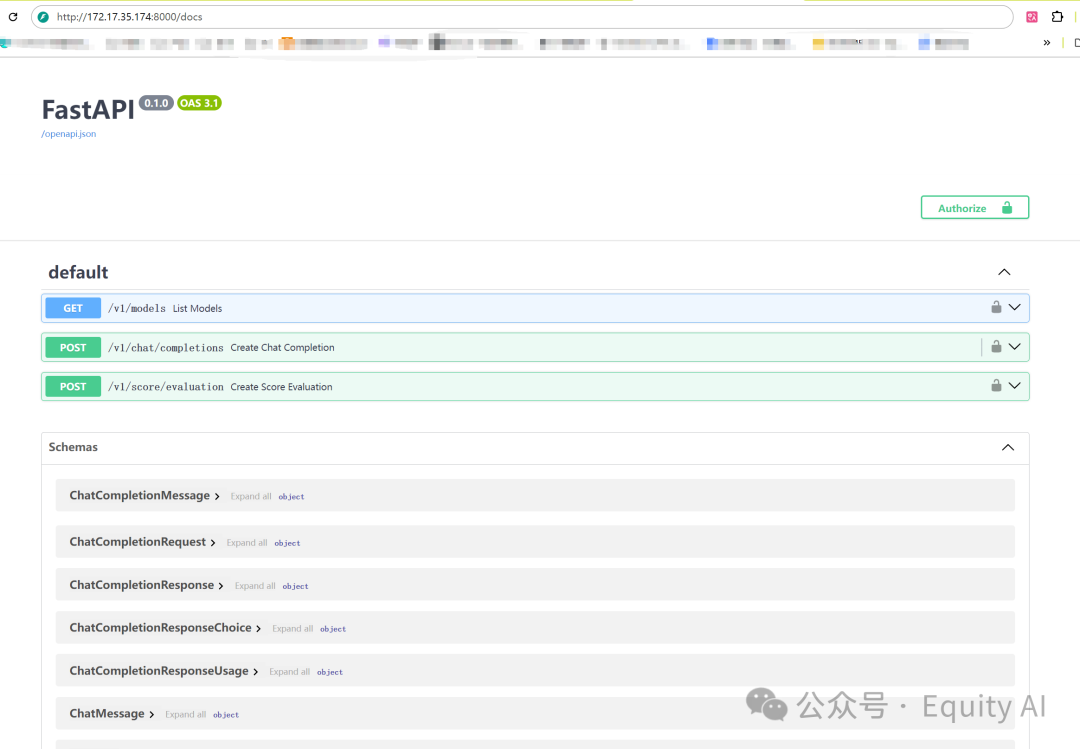Expand the /v1/chat/completions endpoint arrow
The width and height of the screenshot is (1080, 749).
pyautogui.click(x=1015, y=347)
